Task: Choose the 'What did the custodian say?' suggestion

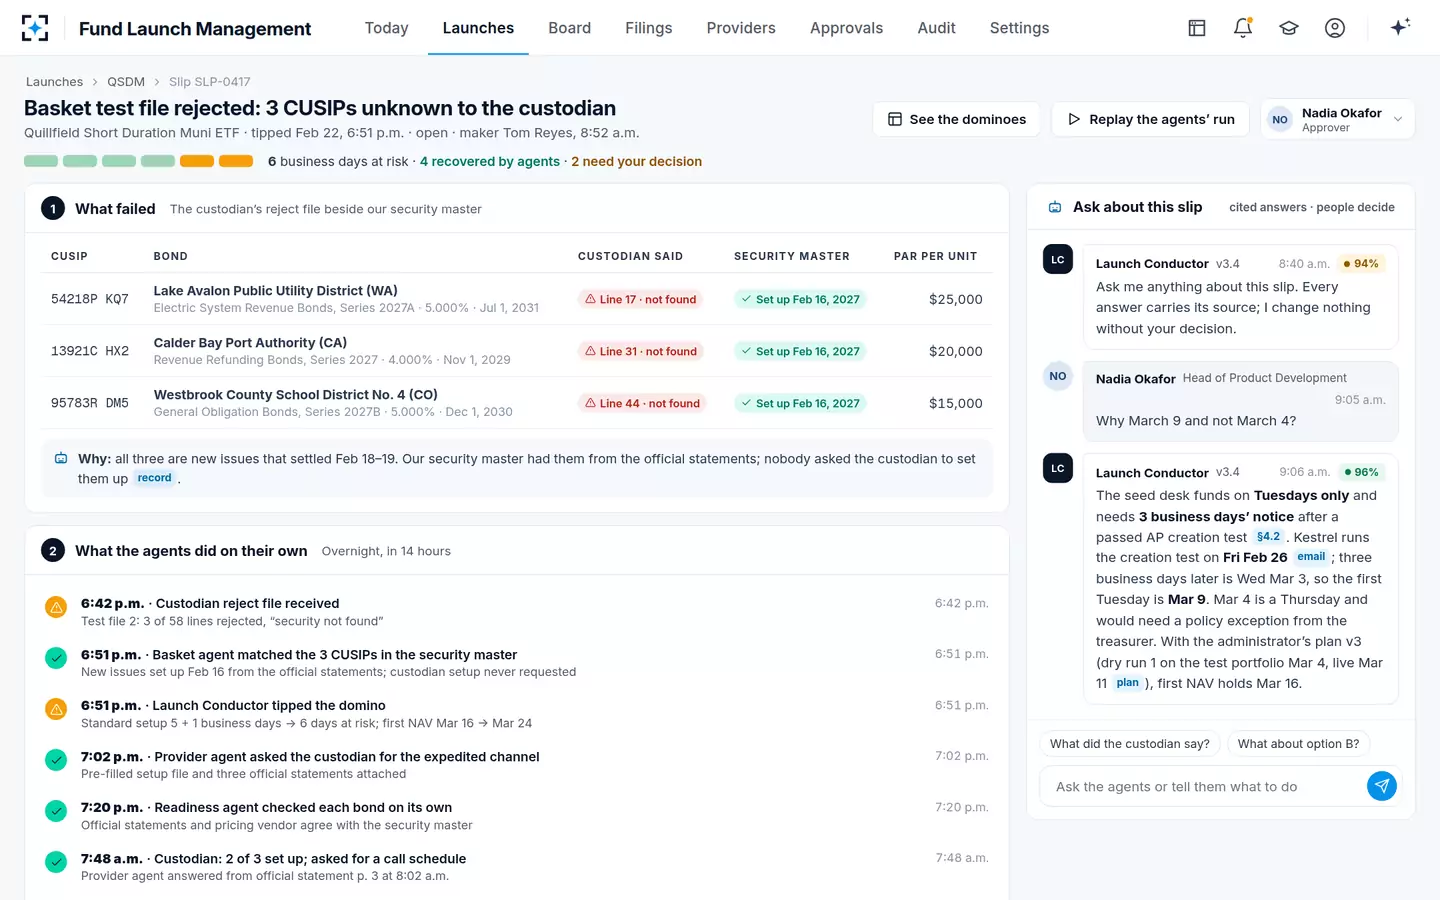Action: (1129, 744)
